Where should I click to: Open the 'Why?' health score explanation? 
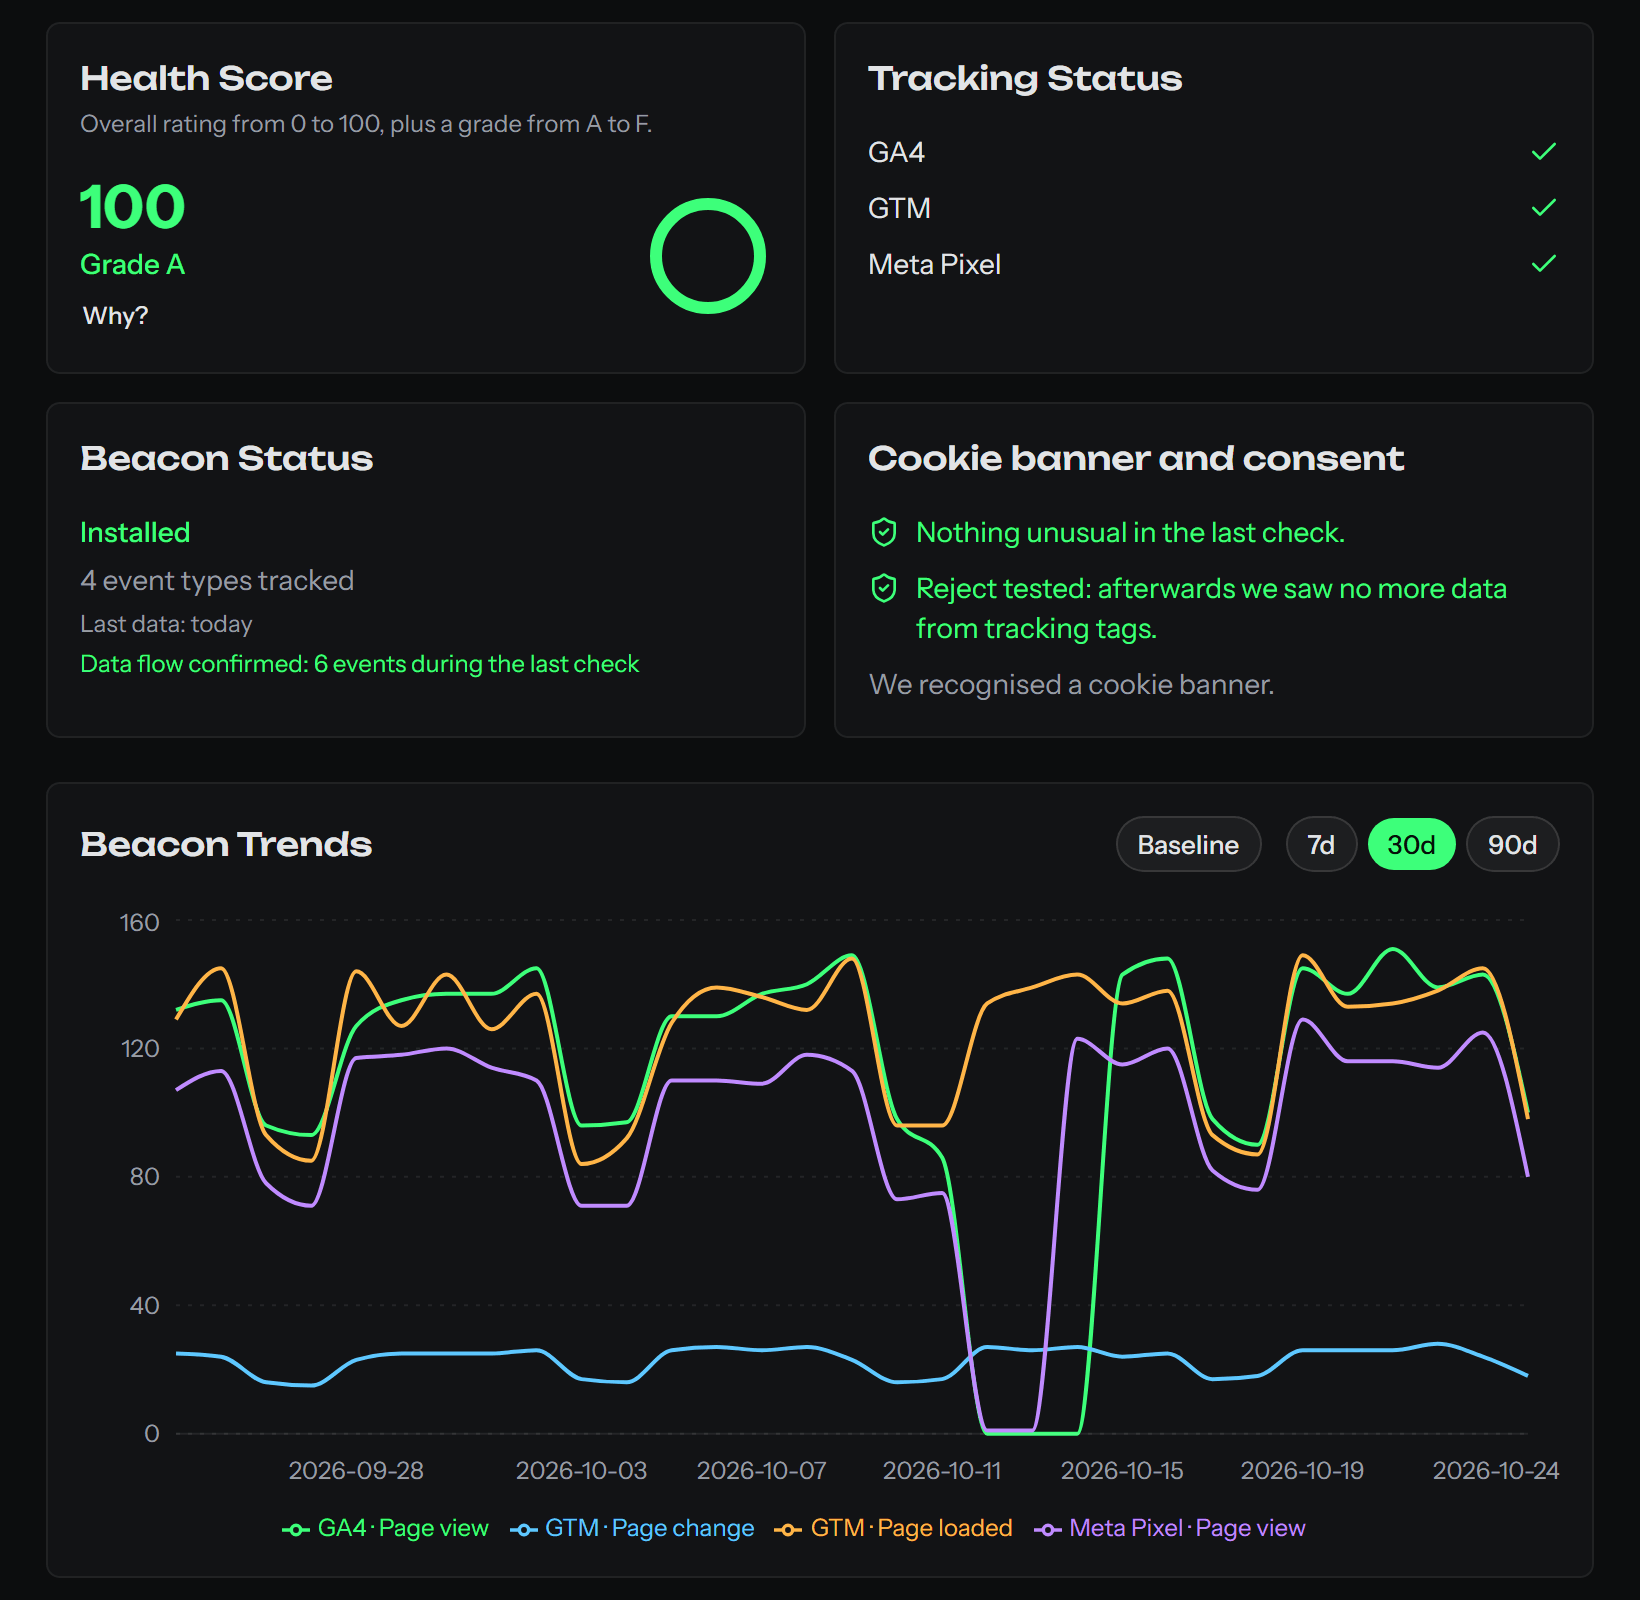pyautogui.click(x=115, y=316)
